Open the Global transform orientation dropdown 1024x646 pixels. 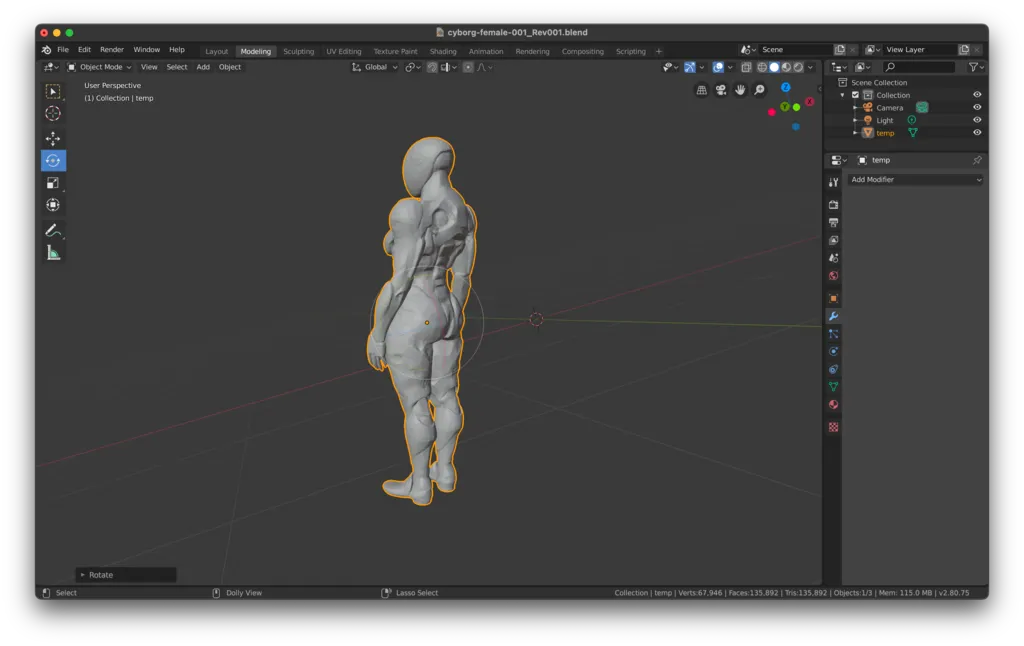click(375, 67)
